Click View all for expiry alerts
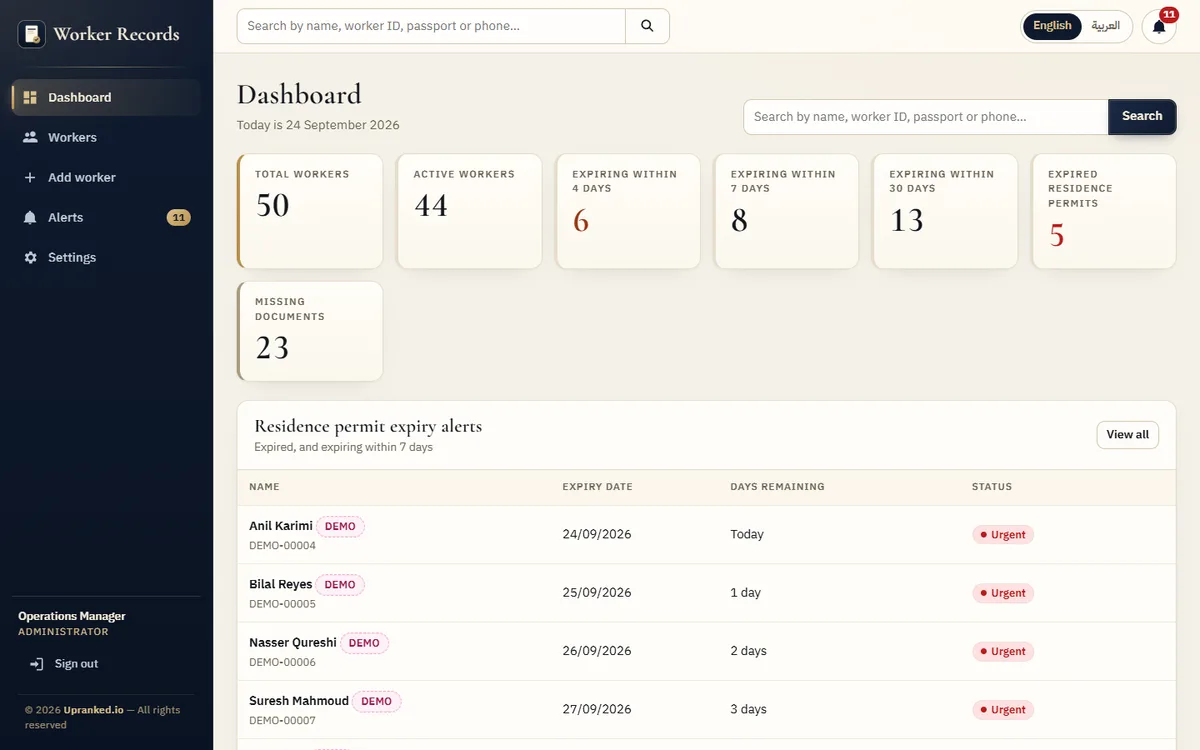This screenshot has height=750, width=1200. coord(1127,435)
